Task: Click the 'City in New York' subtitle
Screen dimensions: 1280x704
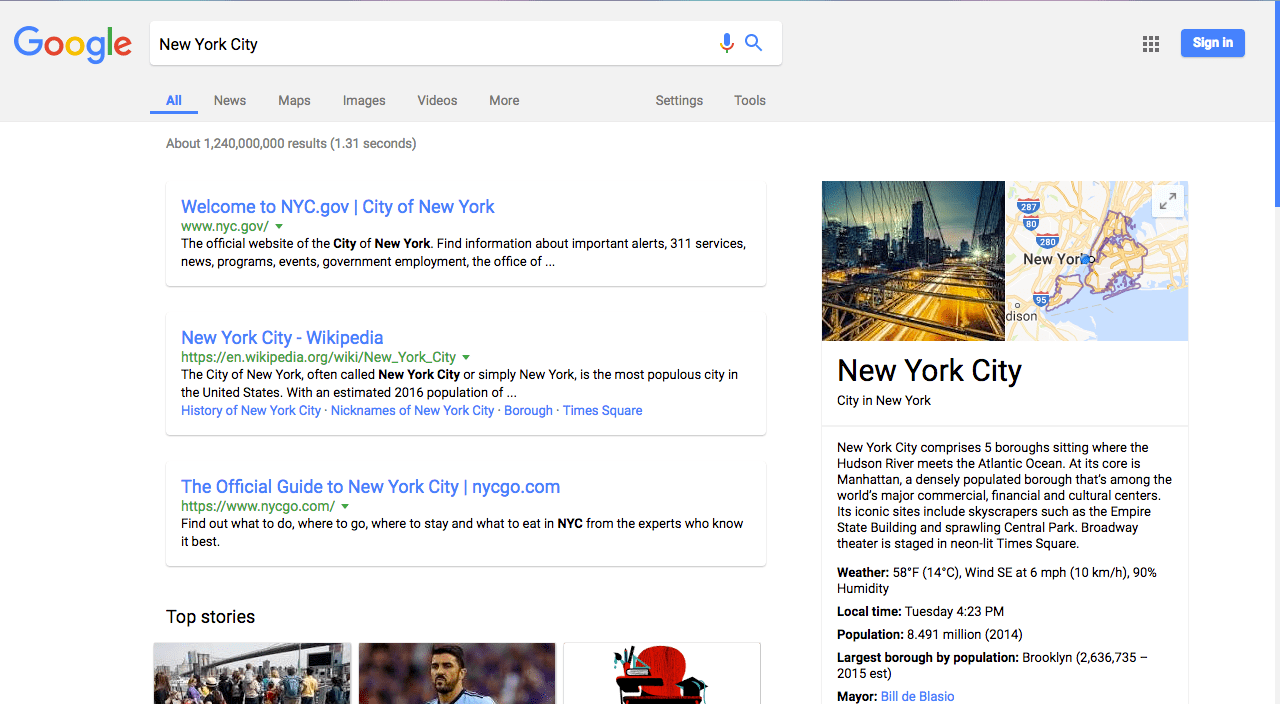Action: (884, 401)
